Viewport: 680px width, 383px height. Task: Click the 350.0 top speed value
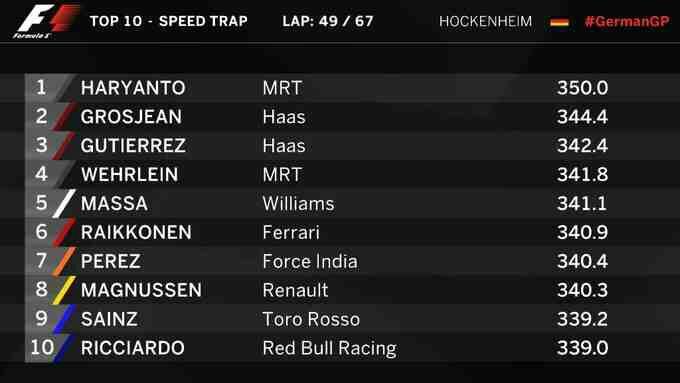click(582, 88)
